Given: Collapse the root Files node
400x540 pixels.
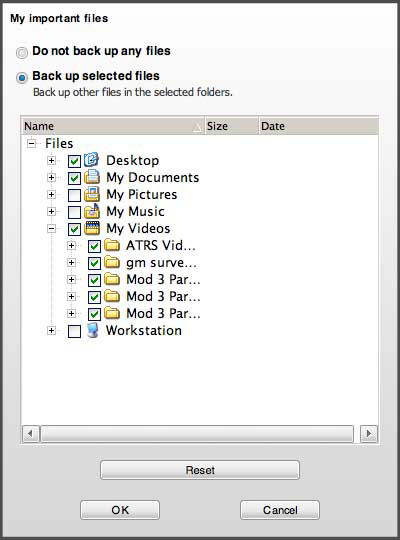Looking at the screenshot, I should click(x=31, y=143).
